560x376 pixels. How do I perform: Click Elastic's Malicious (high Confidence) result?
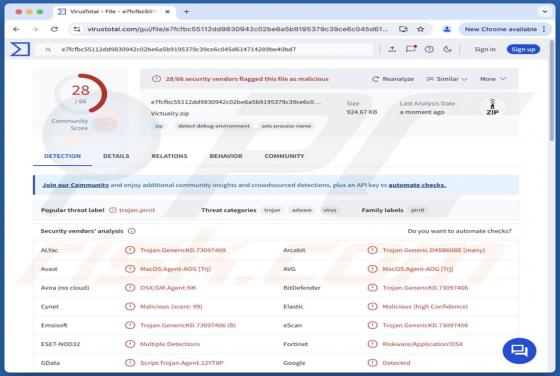[425, 306]
